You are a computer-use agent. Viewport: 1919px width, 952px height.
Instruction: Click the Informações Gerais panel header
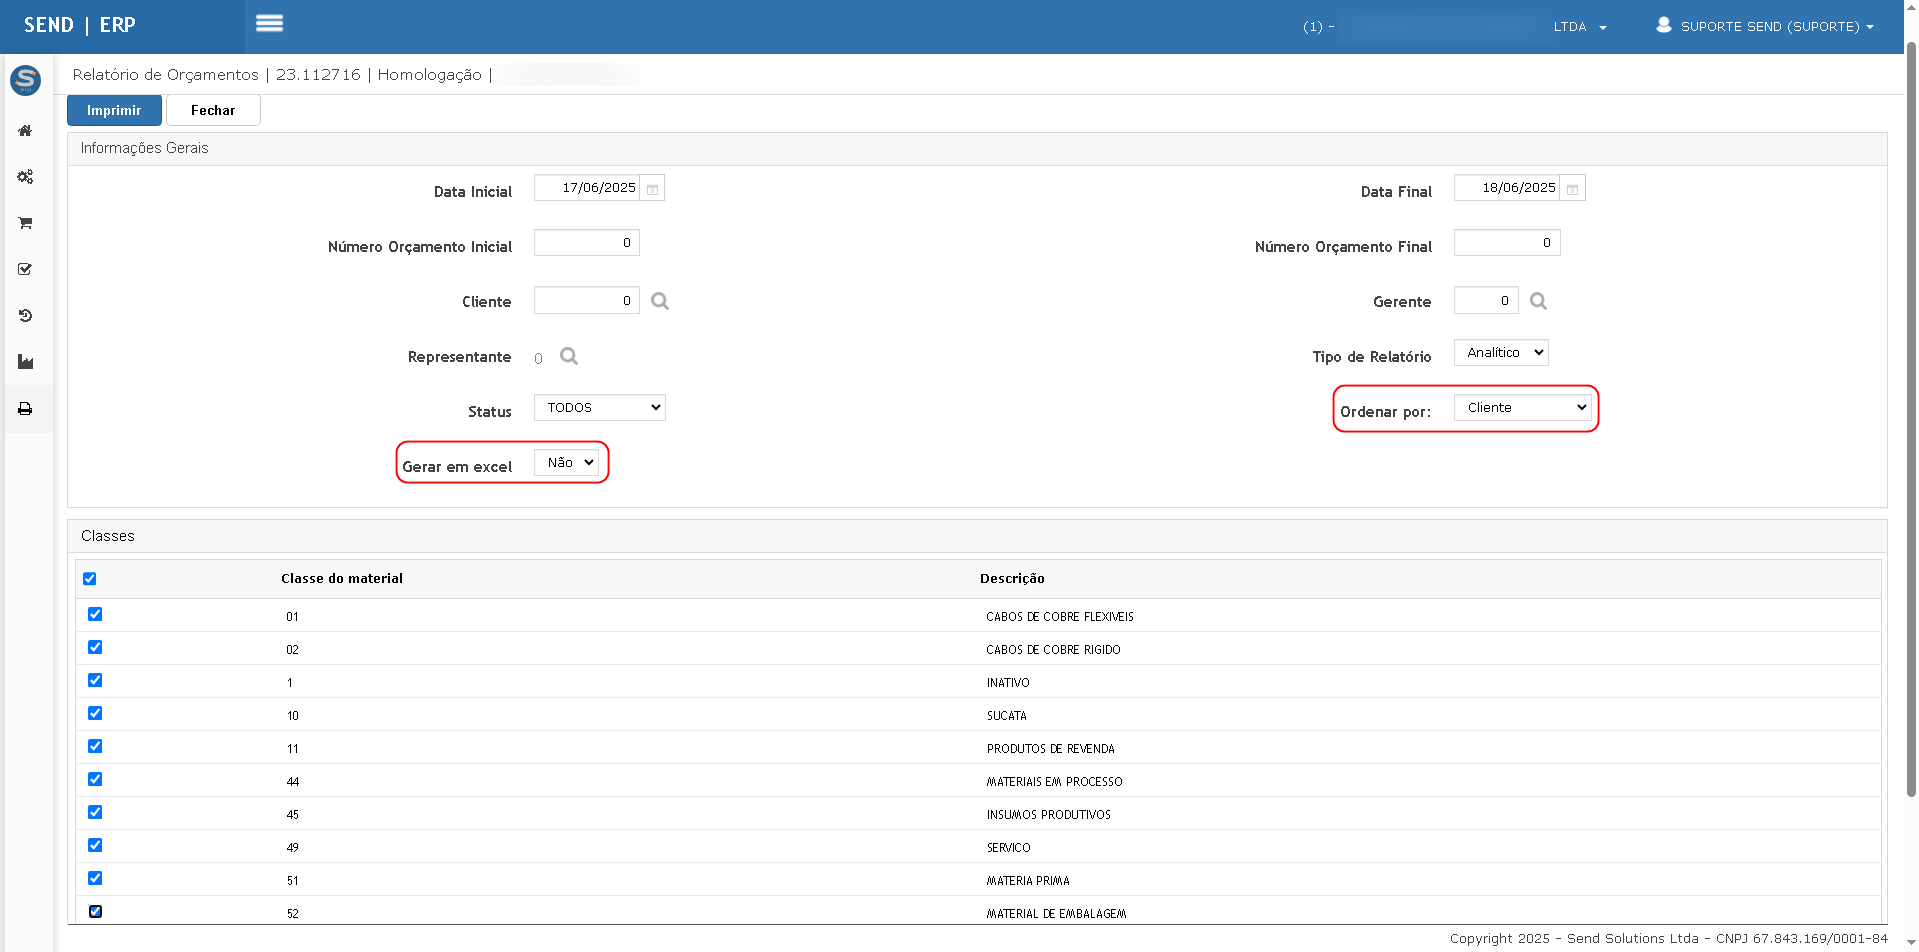coord(977,148)
